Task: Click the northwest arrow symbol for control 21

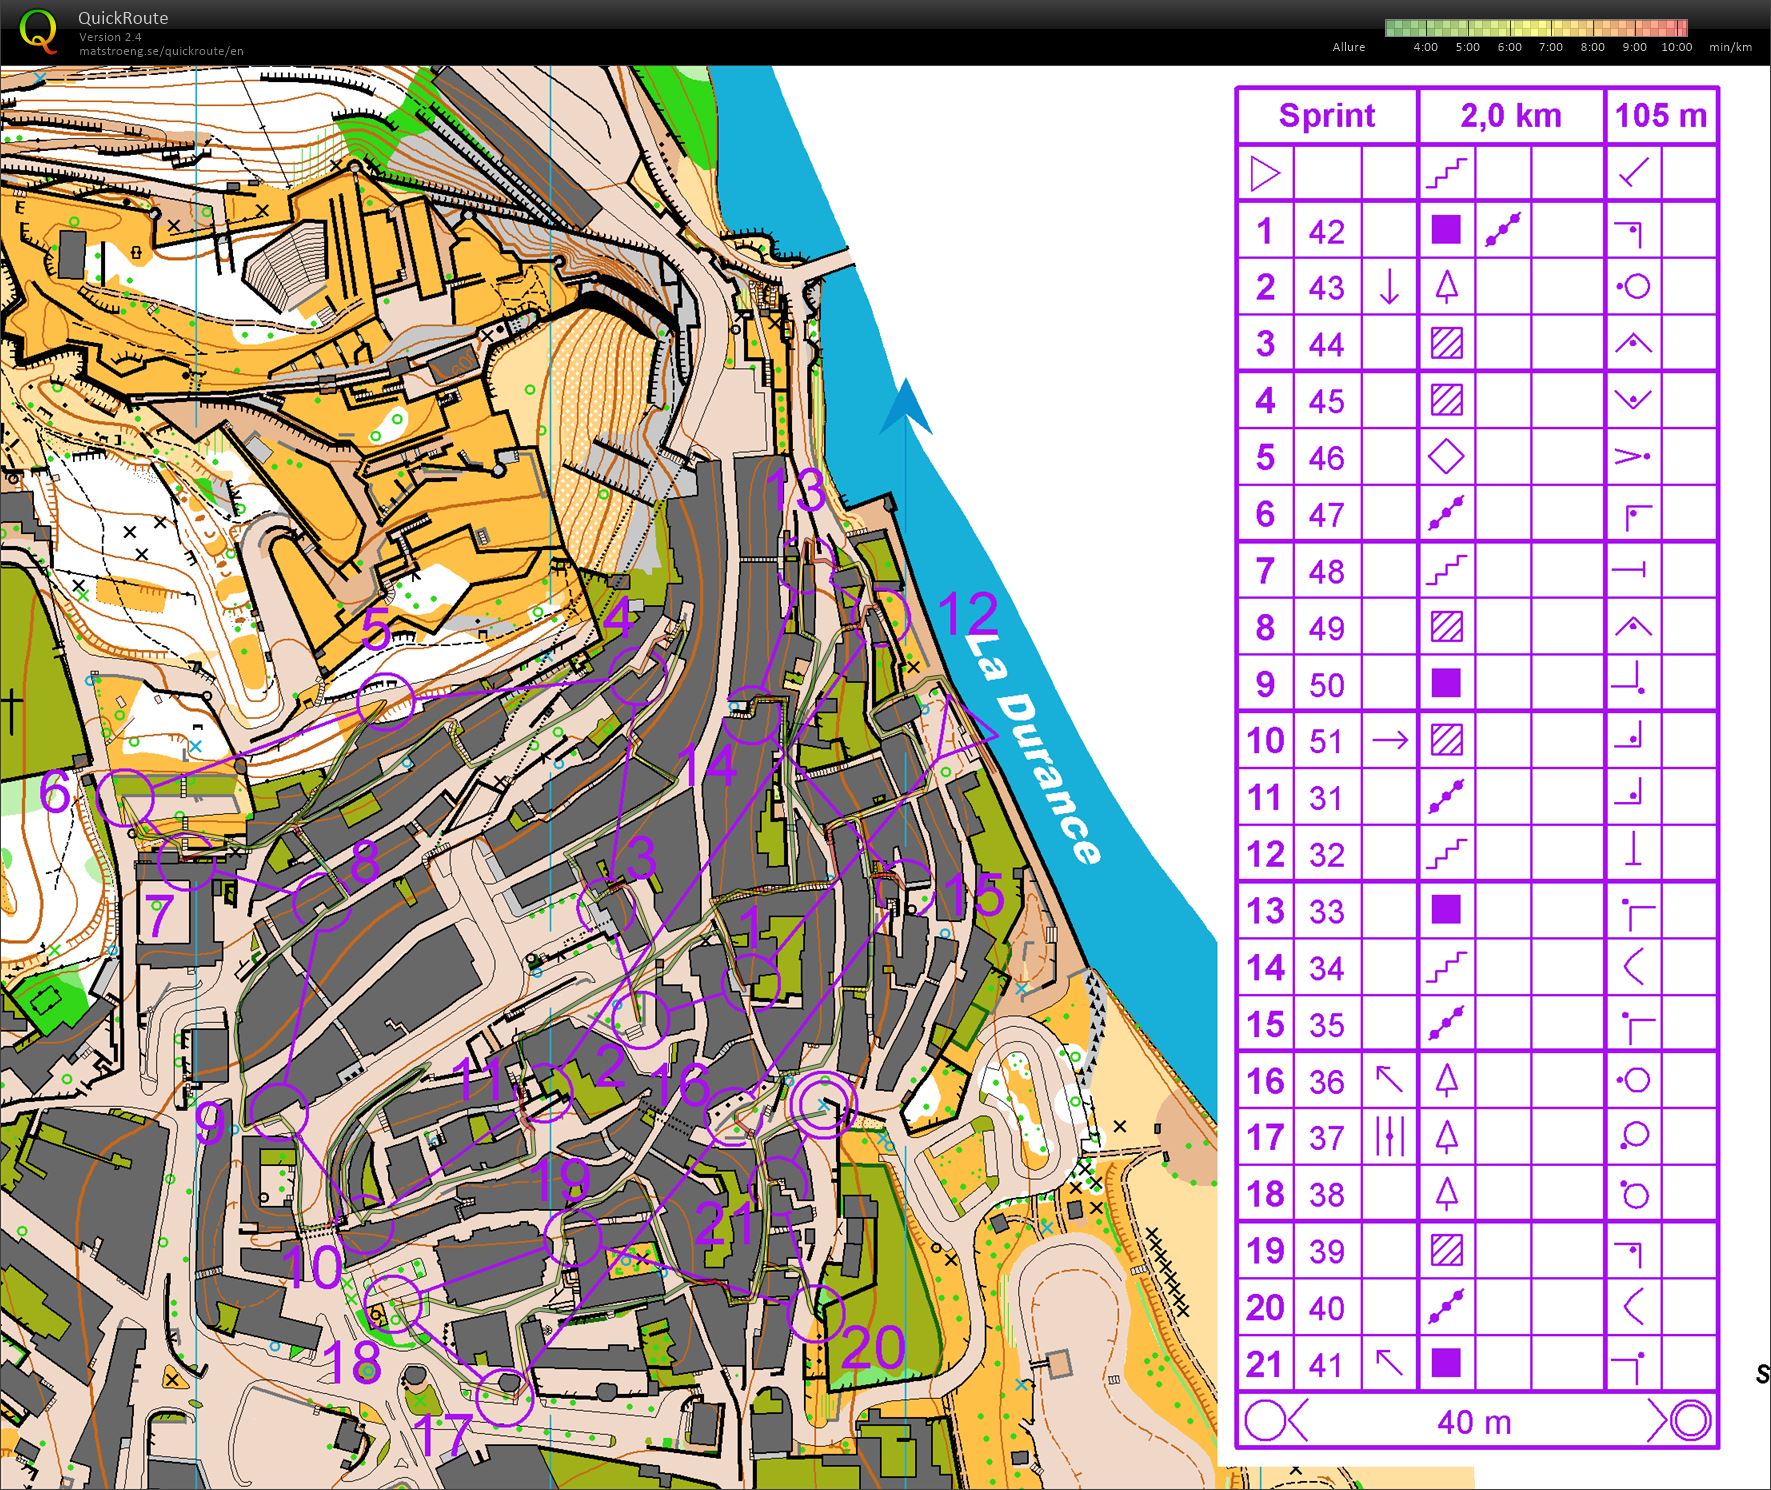Action: [1390, 1364]
